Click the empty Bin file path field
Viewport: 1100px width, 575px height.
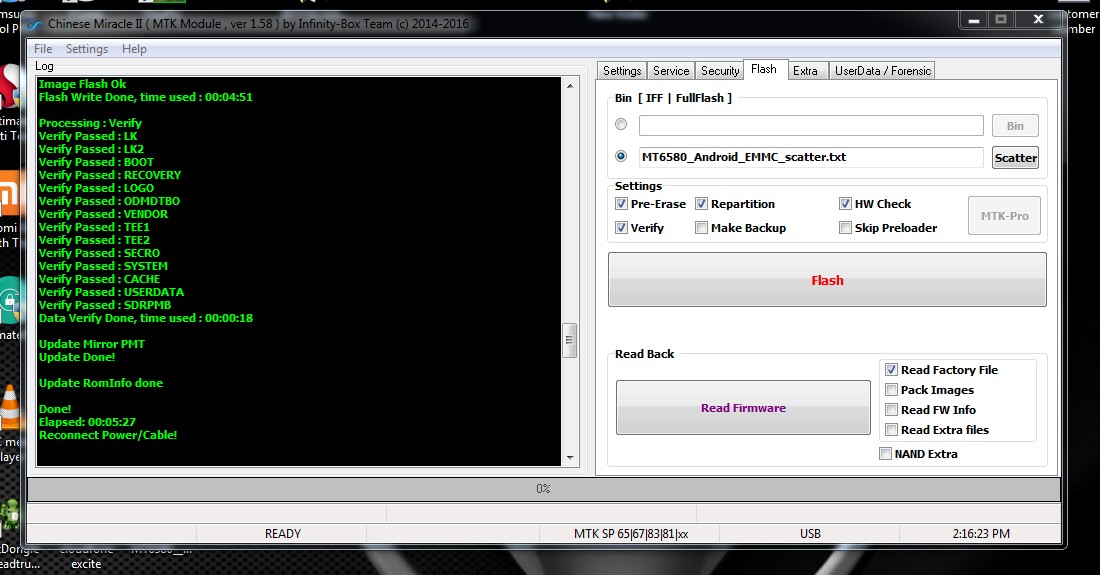811,126
